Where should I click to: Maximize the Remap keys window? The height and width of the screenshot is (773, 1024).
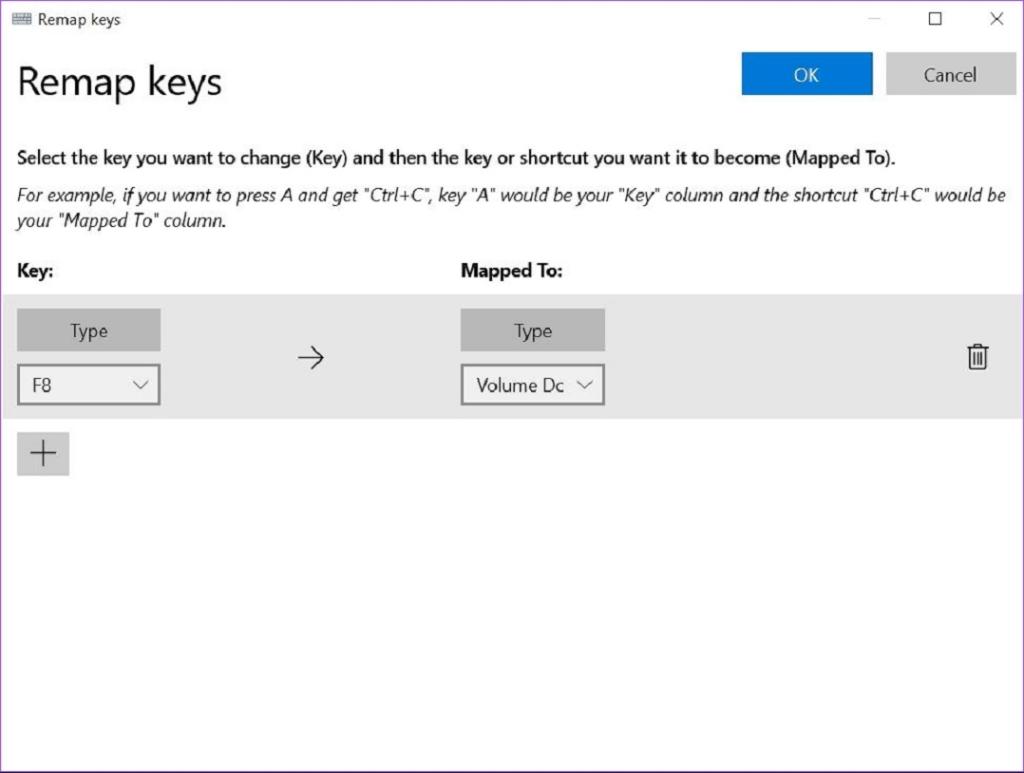click(x=935, y=19)
